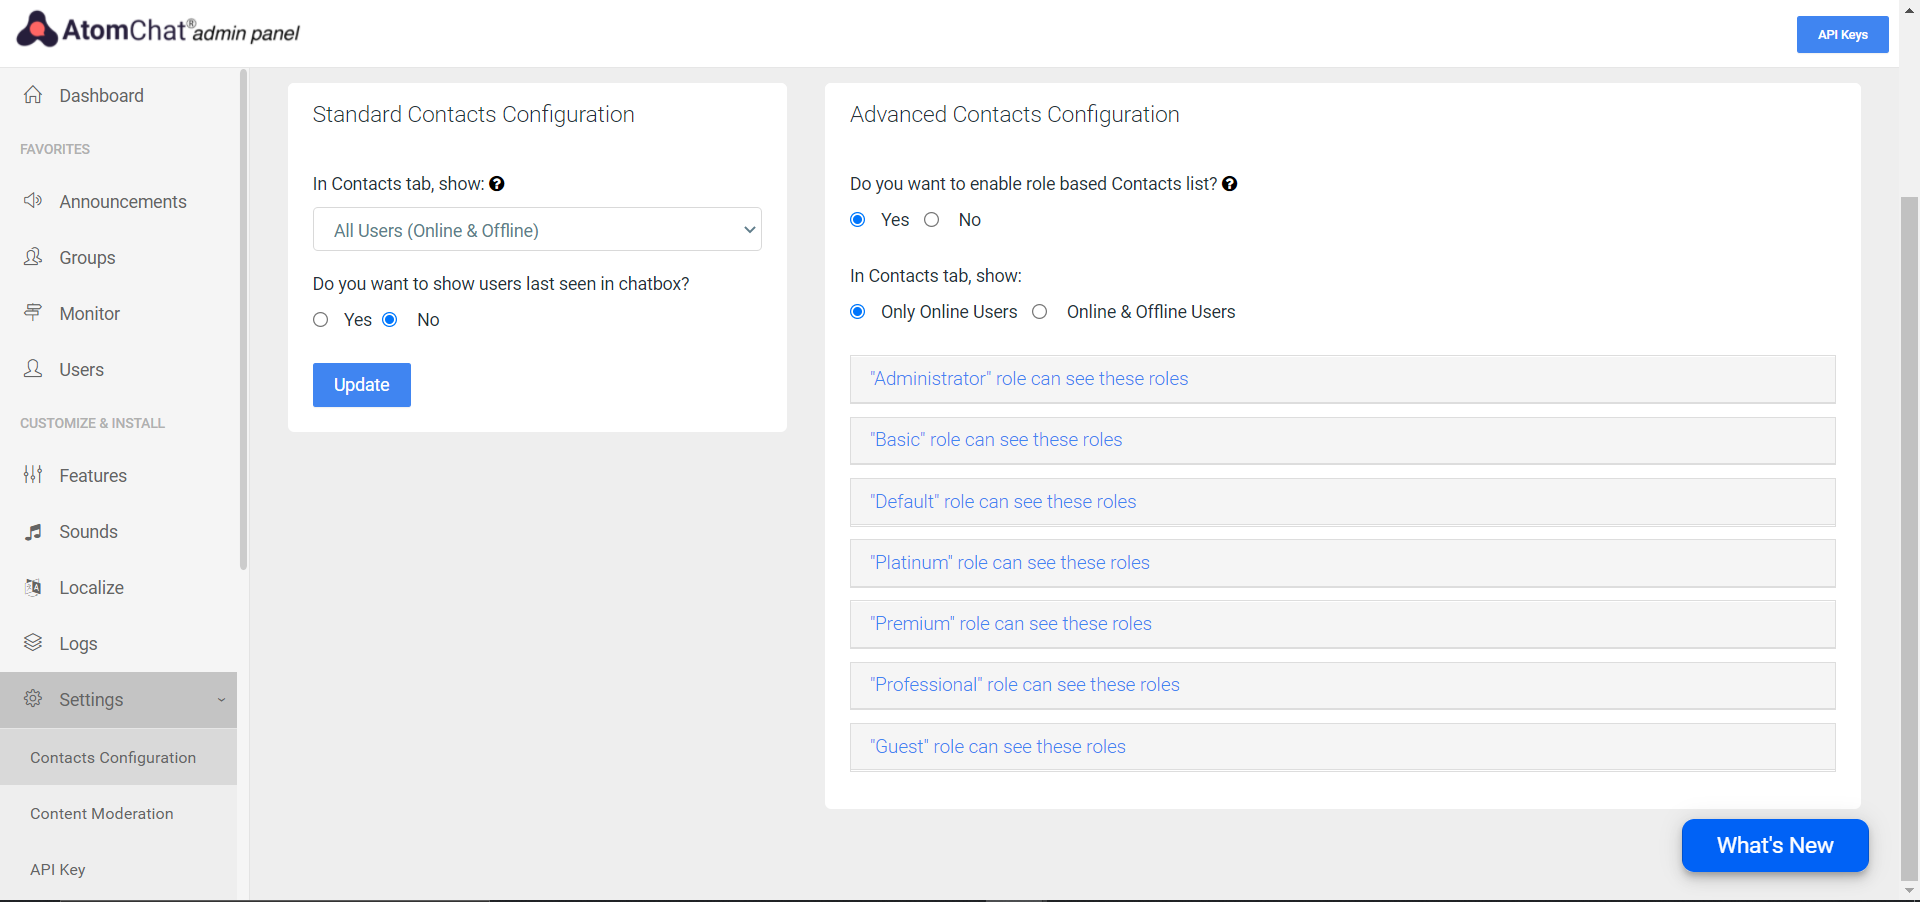Expand "Basic" role can see these roles

point(1342,440)
